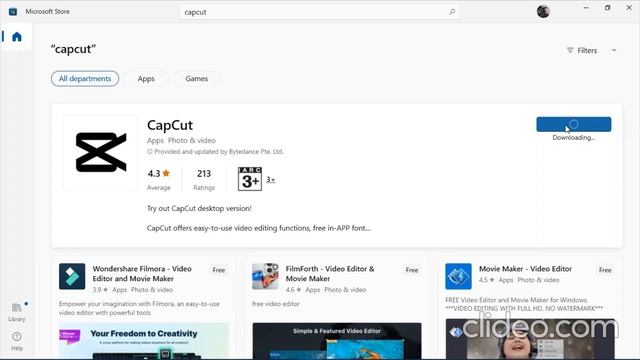Open Simple & Featured Video Editor thumbnail
The width and height of the screenshot is (640, 360).
click(337, 341)
